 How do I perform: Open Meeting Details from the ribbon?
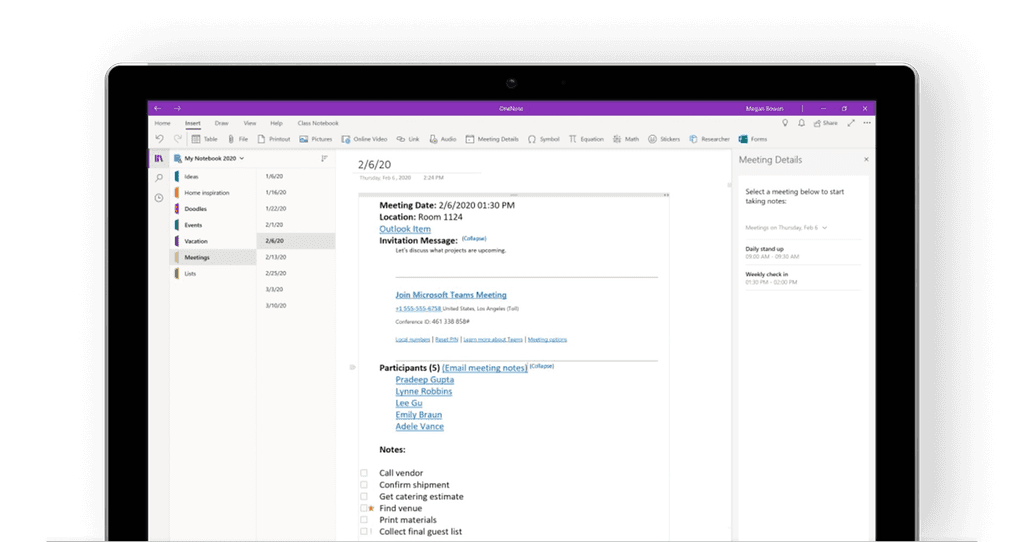click(x=492, y=139)
